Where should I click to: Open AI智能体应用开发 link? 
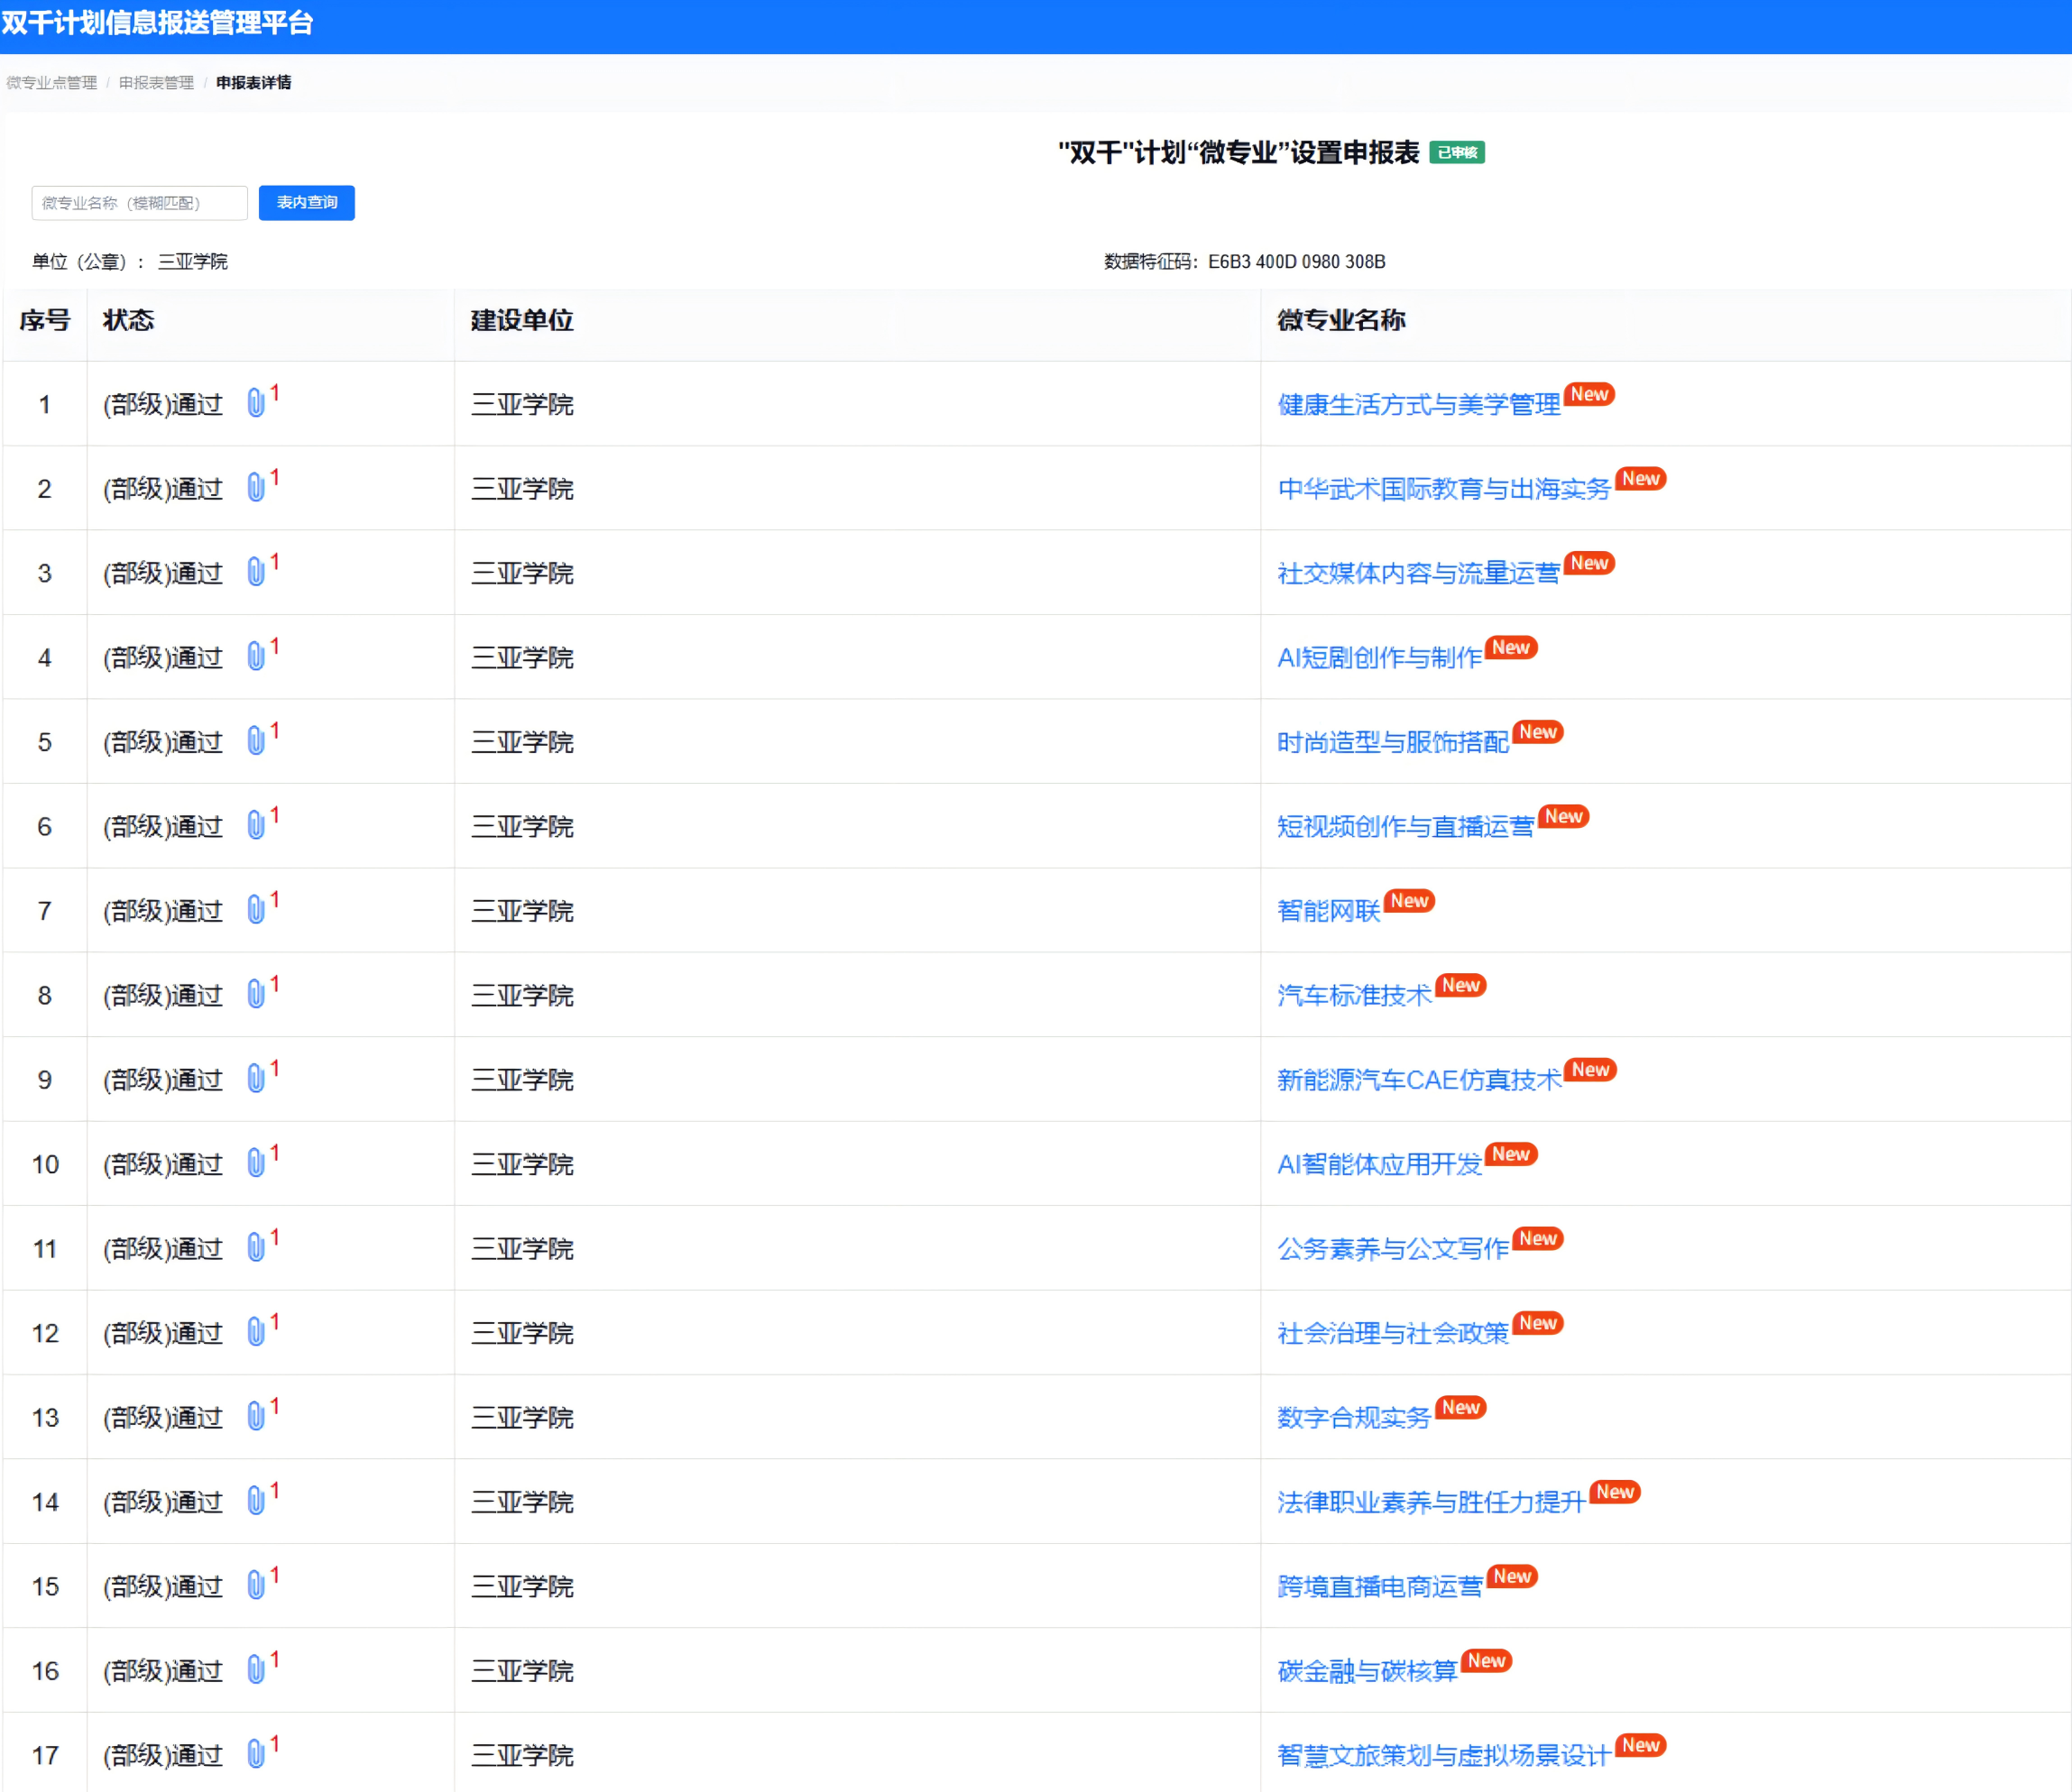1380,1164
